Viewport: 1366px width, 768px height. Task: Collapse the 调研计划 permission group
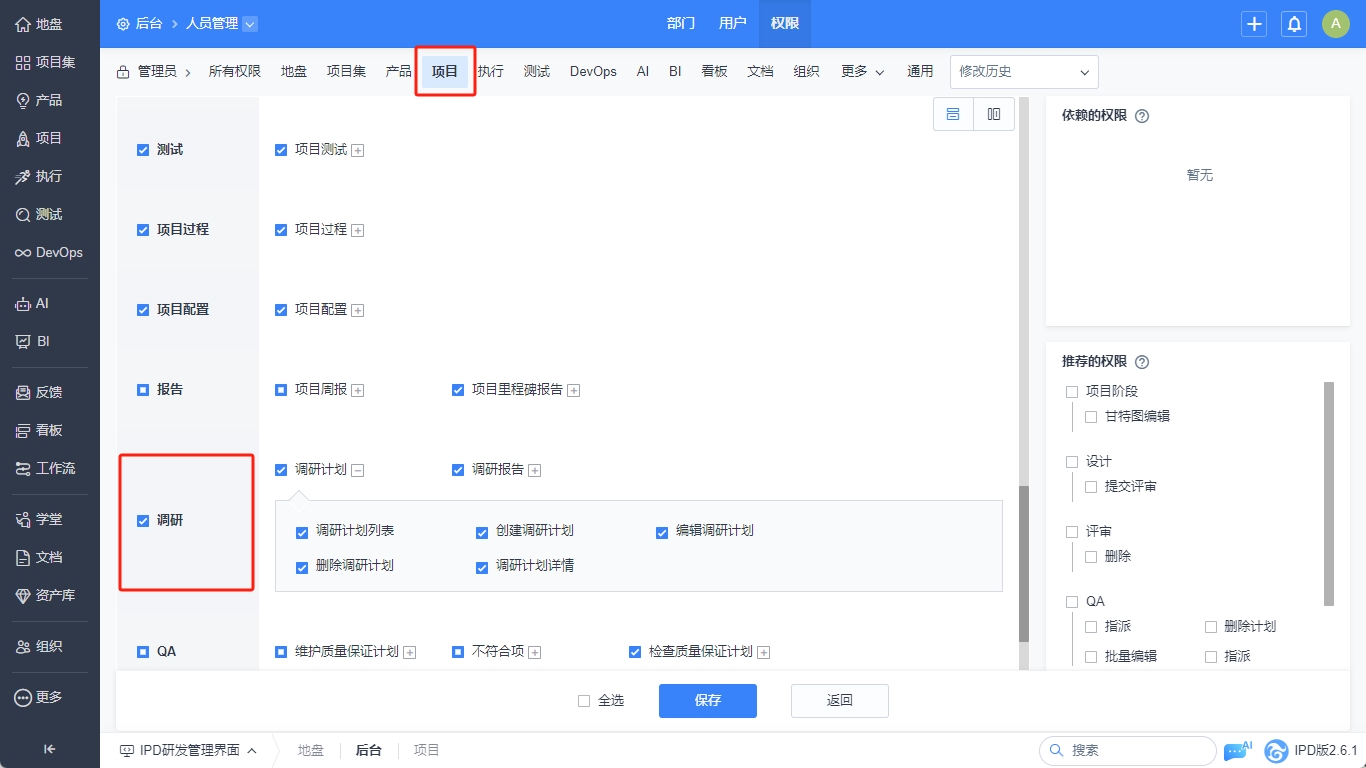358,471
